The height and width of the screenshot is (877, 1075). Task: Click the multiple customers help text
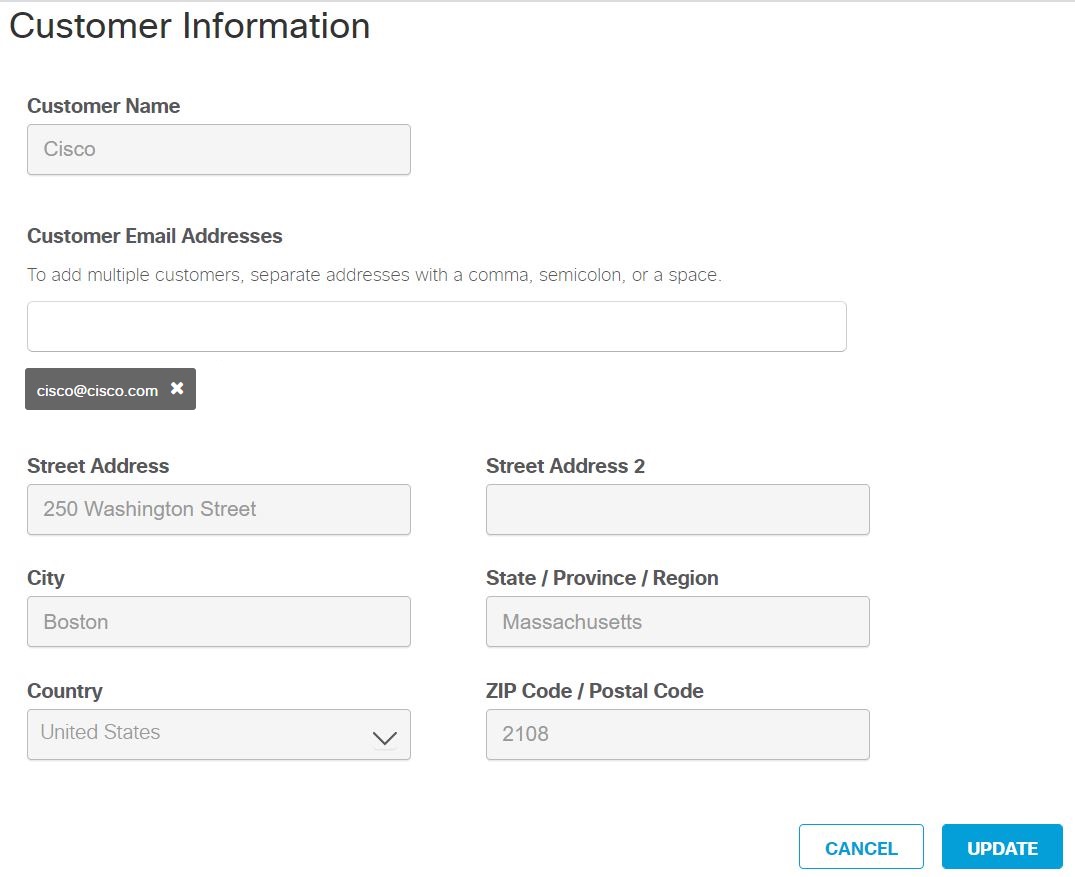[x=374, y=275]
